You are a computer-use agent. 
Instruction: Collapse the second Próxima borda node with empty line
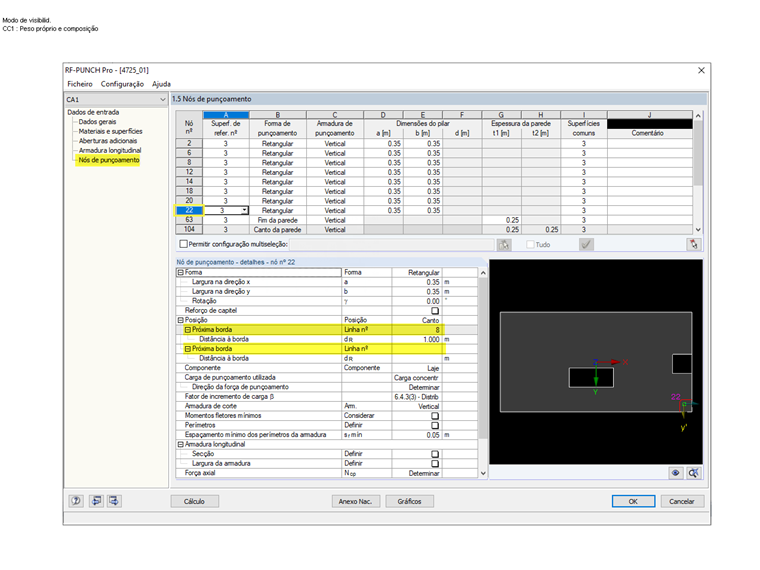coord(188,348)
